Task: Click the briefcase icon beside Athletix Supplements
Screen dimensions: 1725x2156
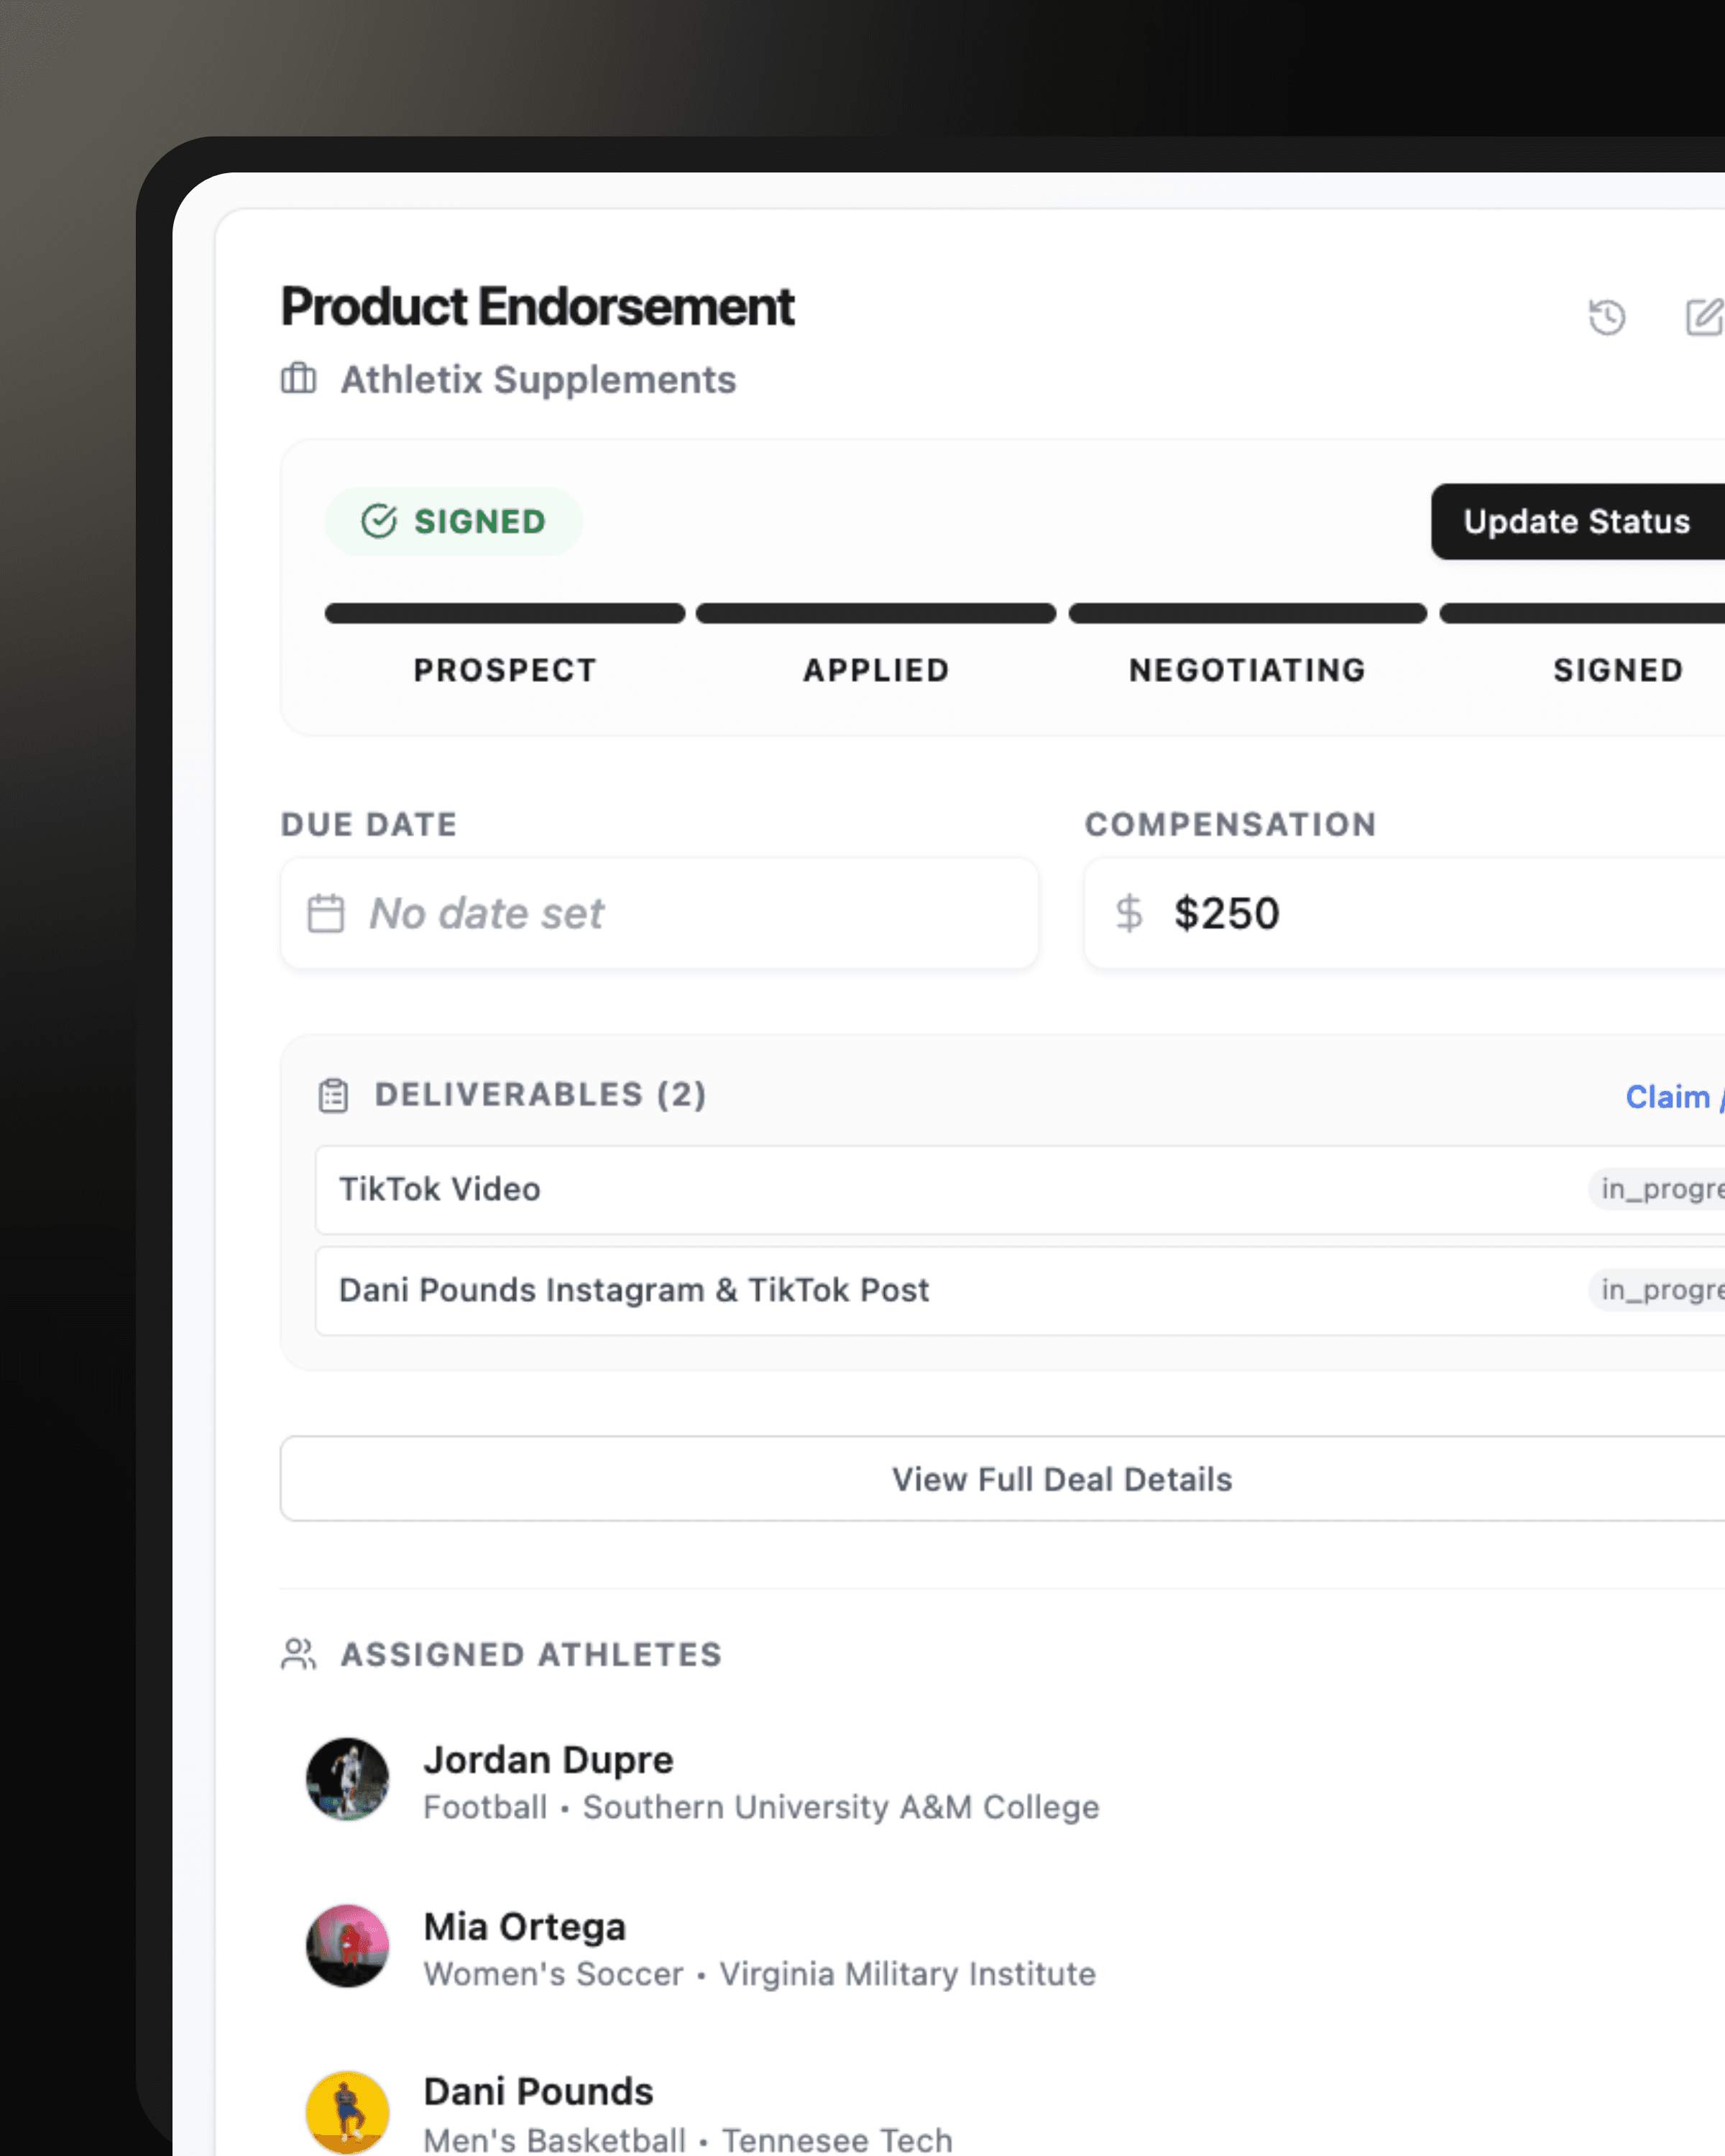Action: coord(298,379)
